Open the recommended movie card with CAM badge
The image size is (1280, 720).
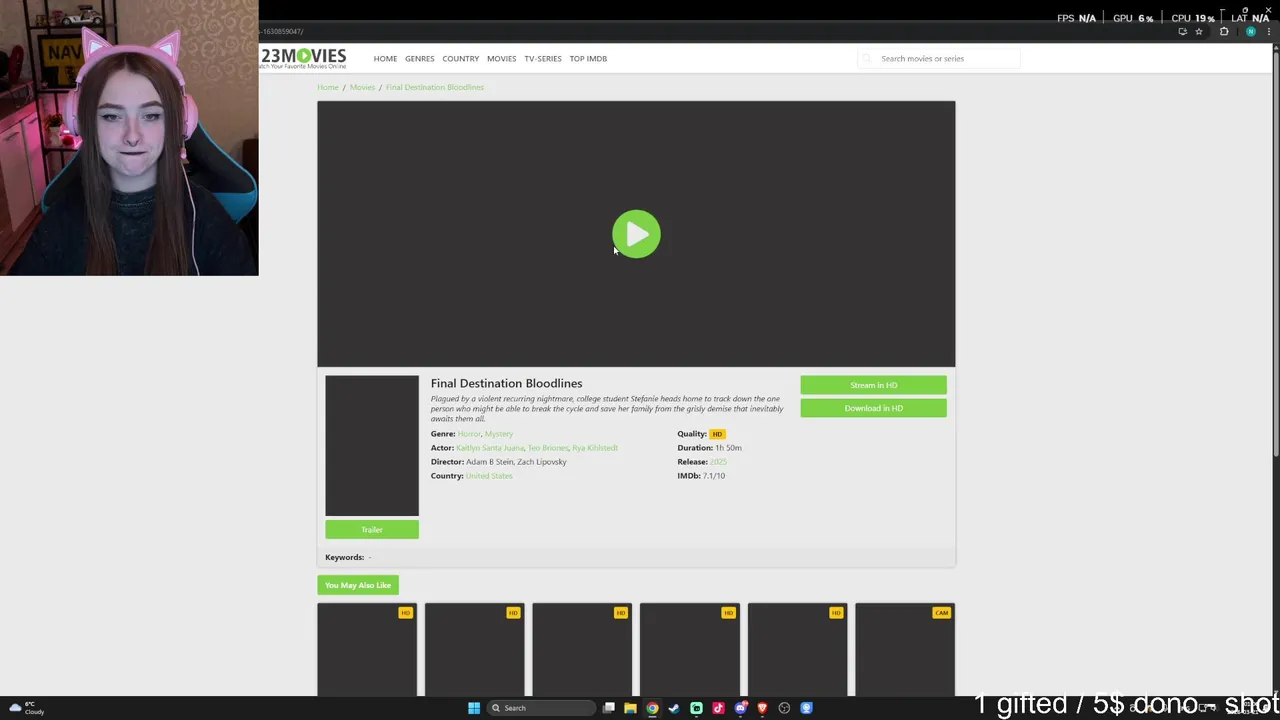click(905, 650)
